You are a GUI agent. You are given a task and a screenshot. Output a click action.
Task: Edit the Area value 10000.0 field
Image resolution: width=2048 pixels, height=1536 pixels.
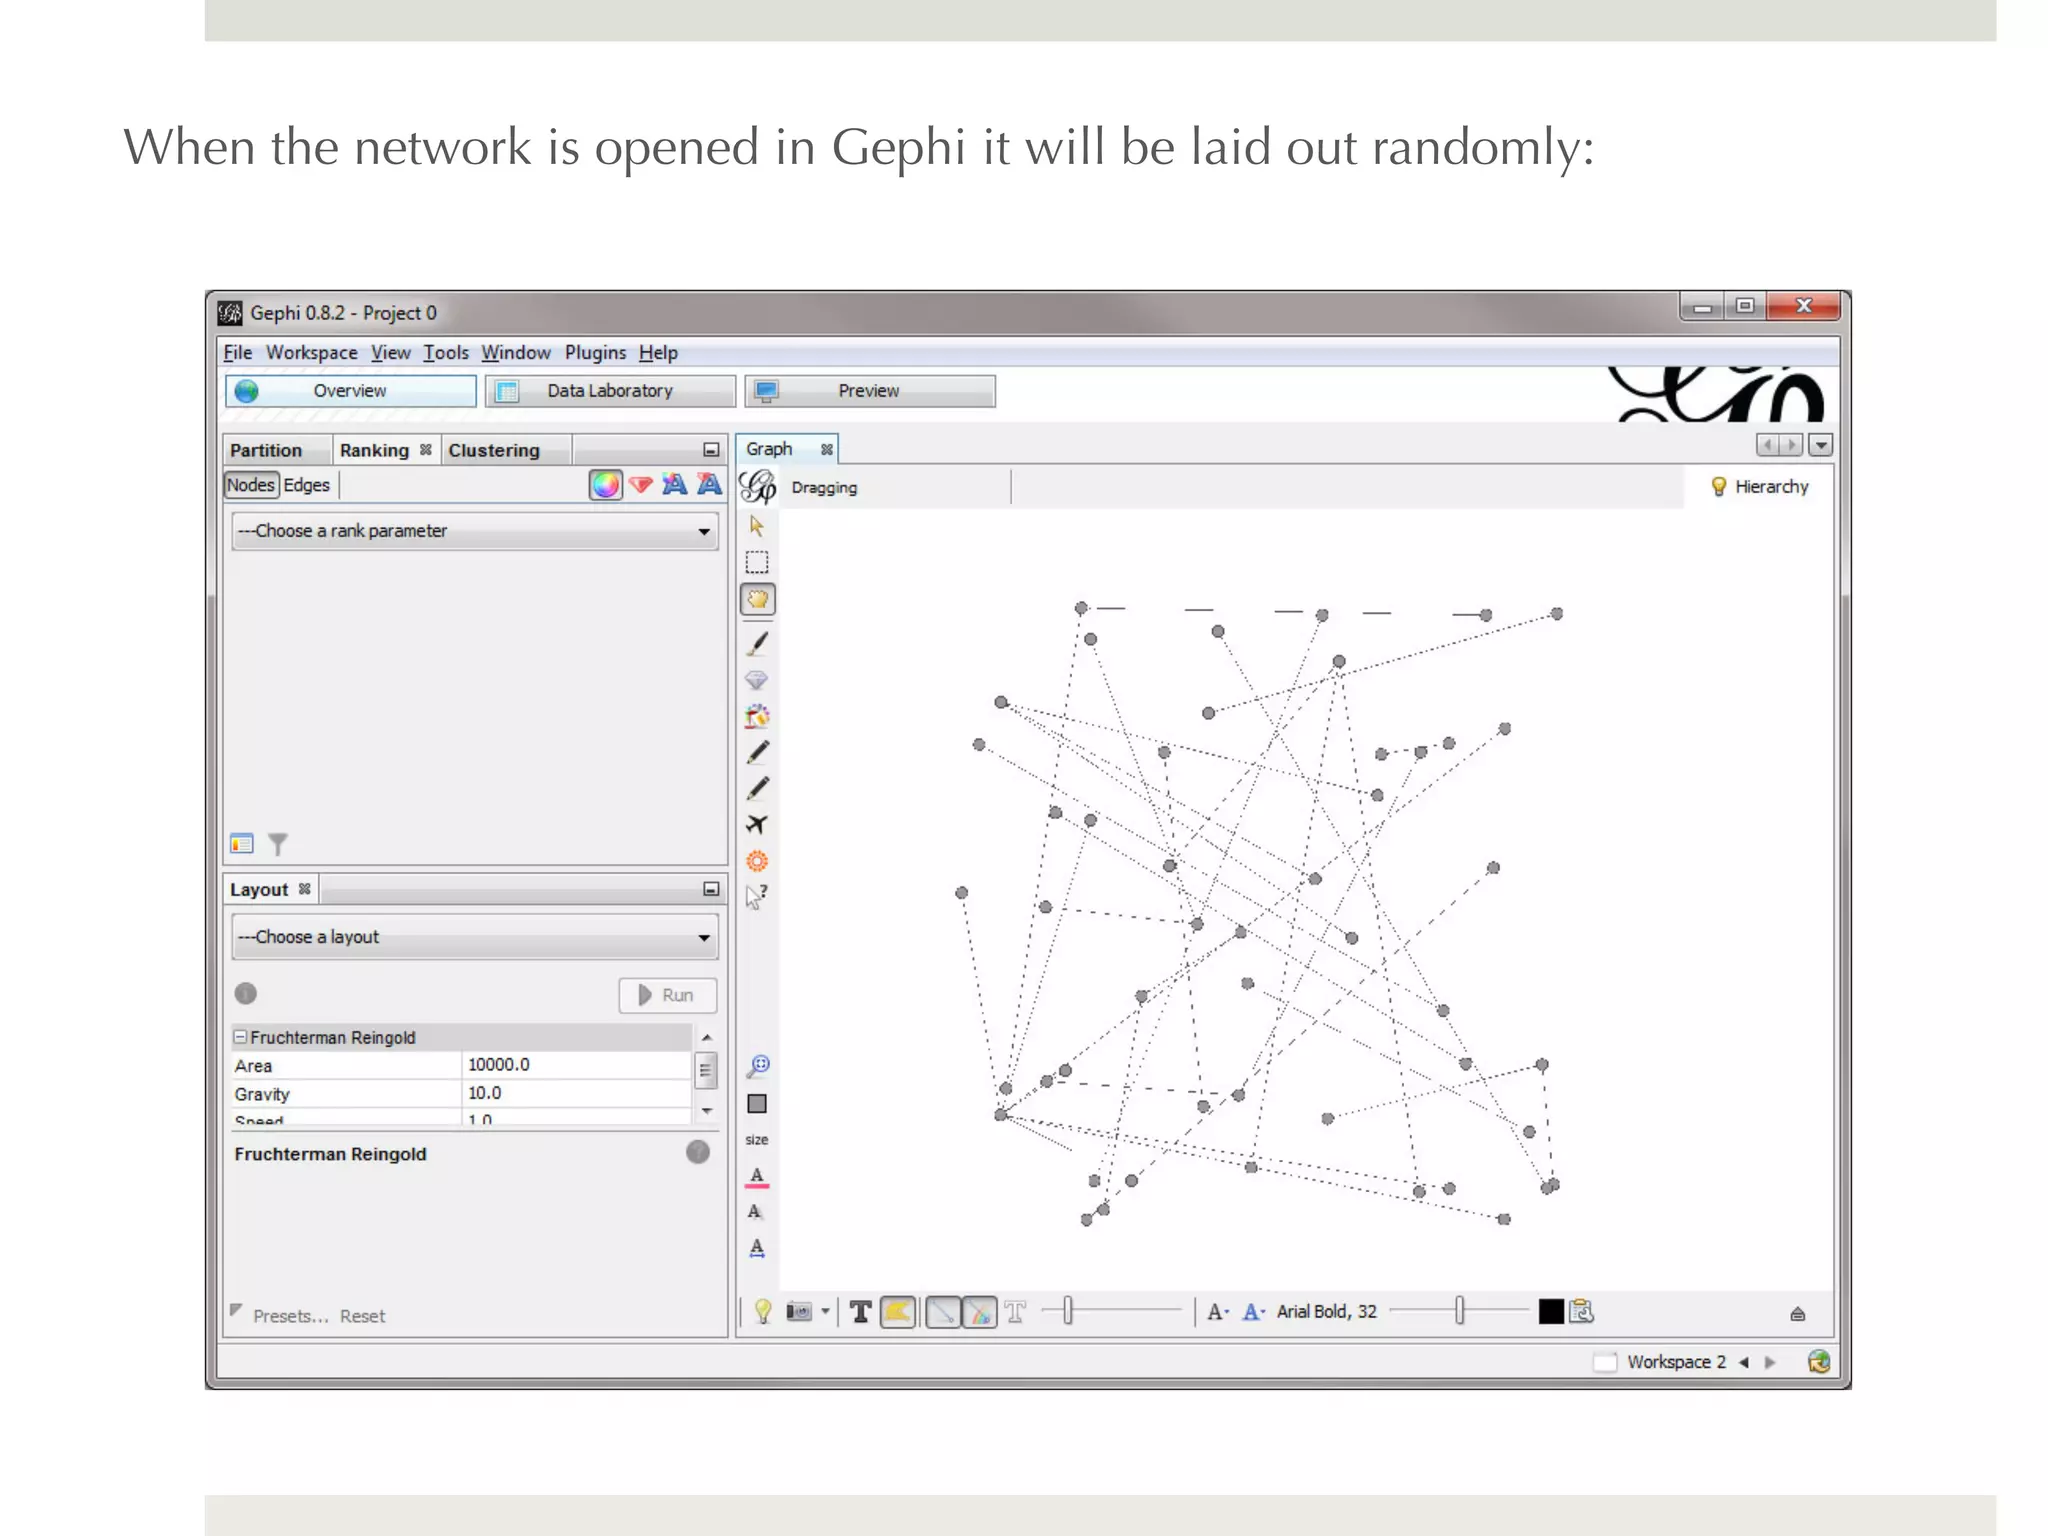pos(577,1065)
